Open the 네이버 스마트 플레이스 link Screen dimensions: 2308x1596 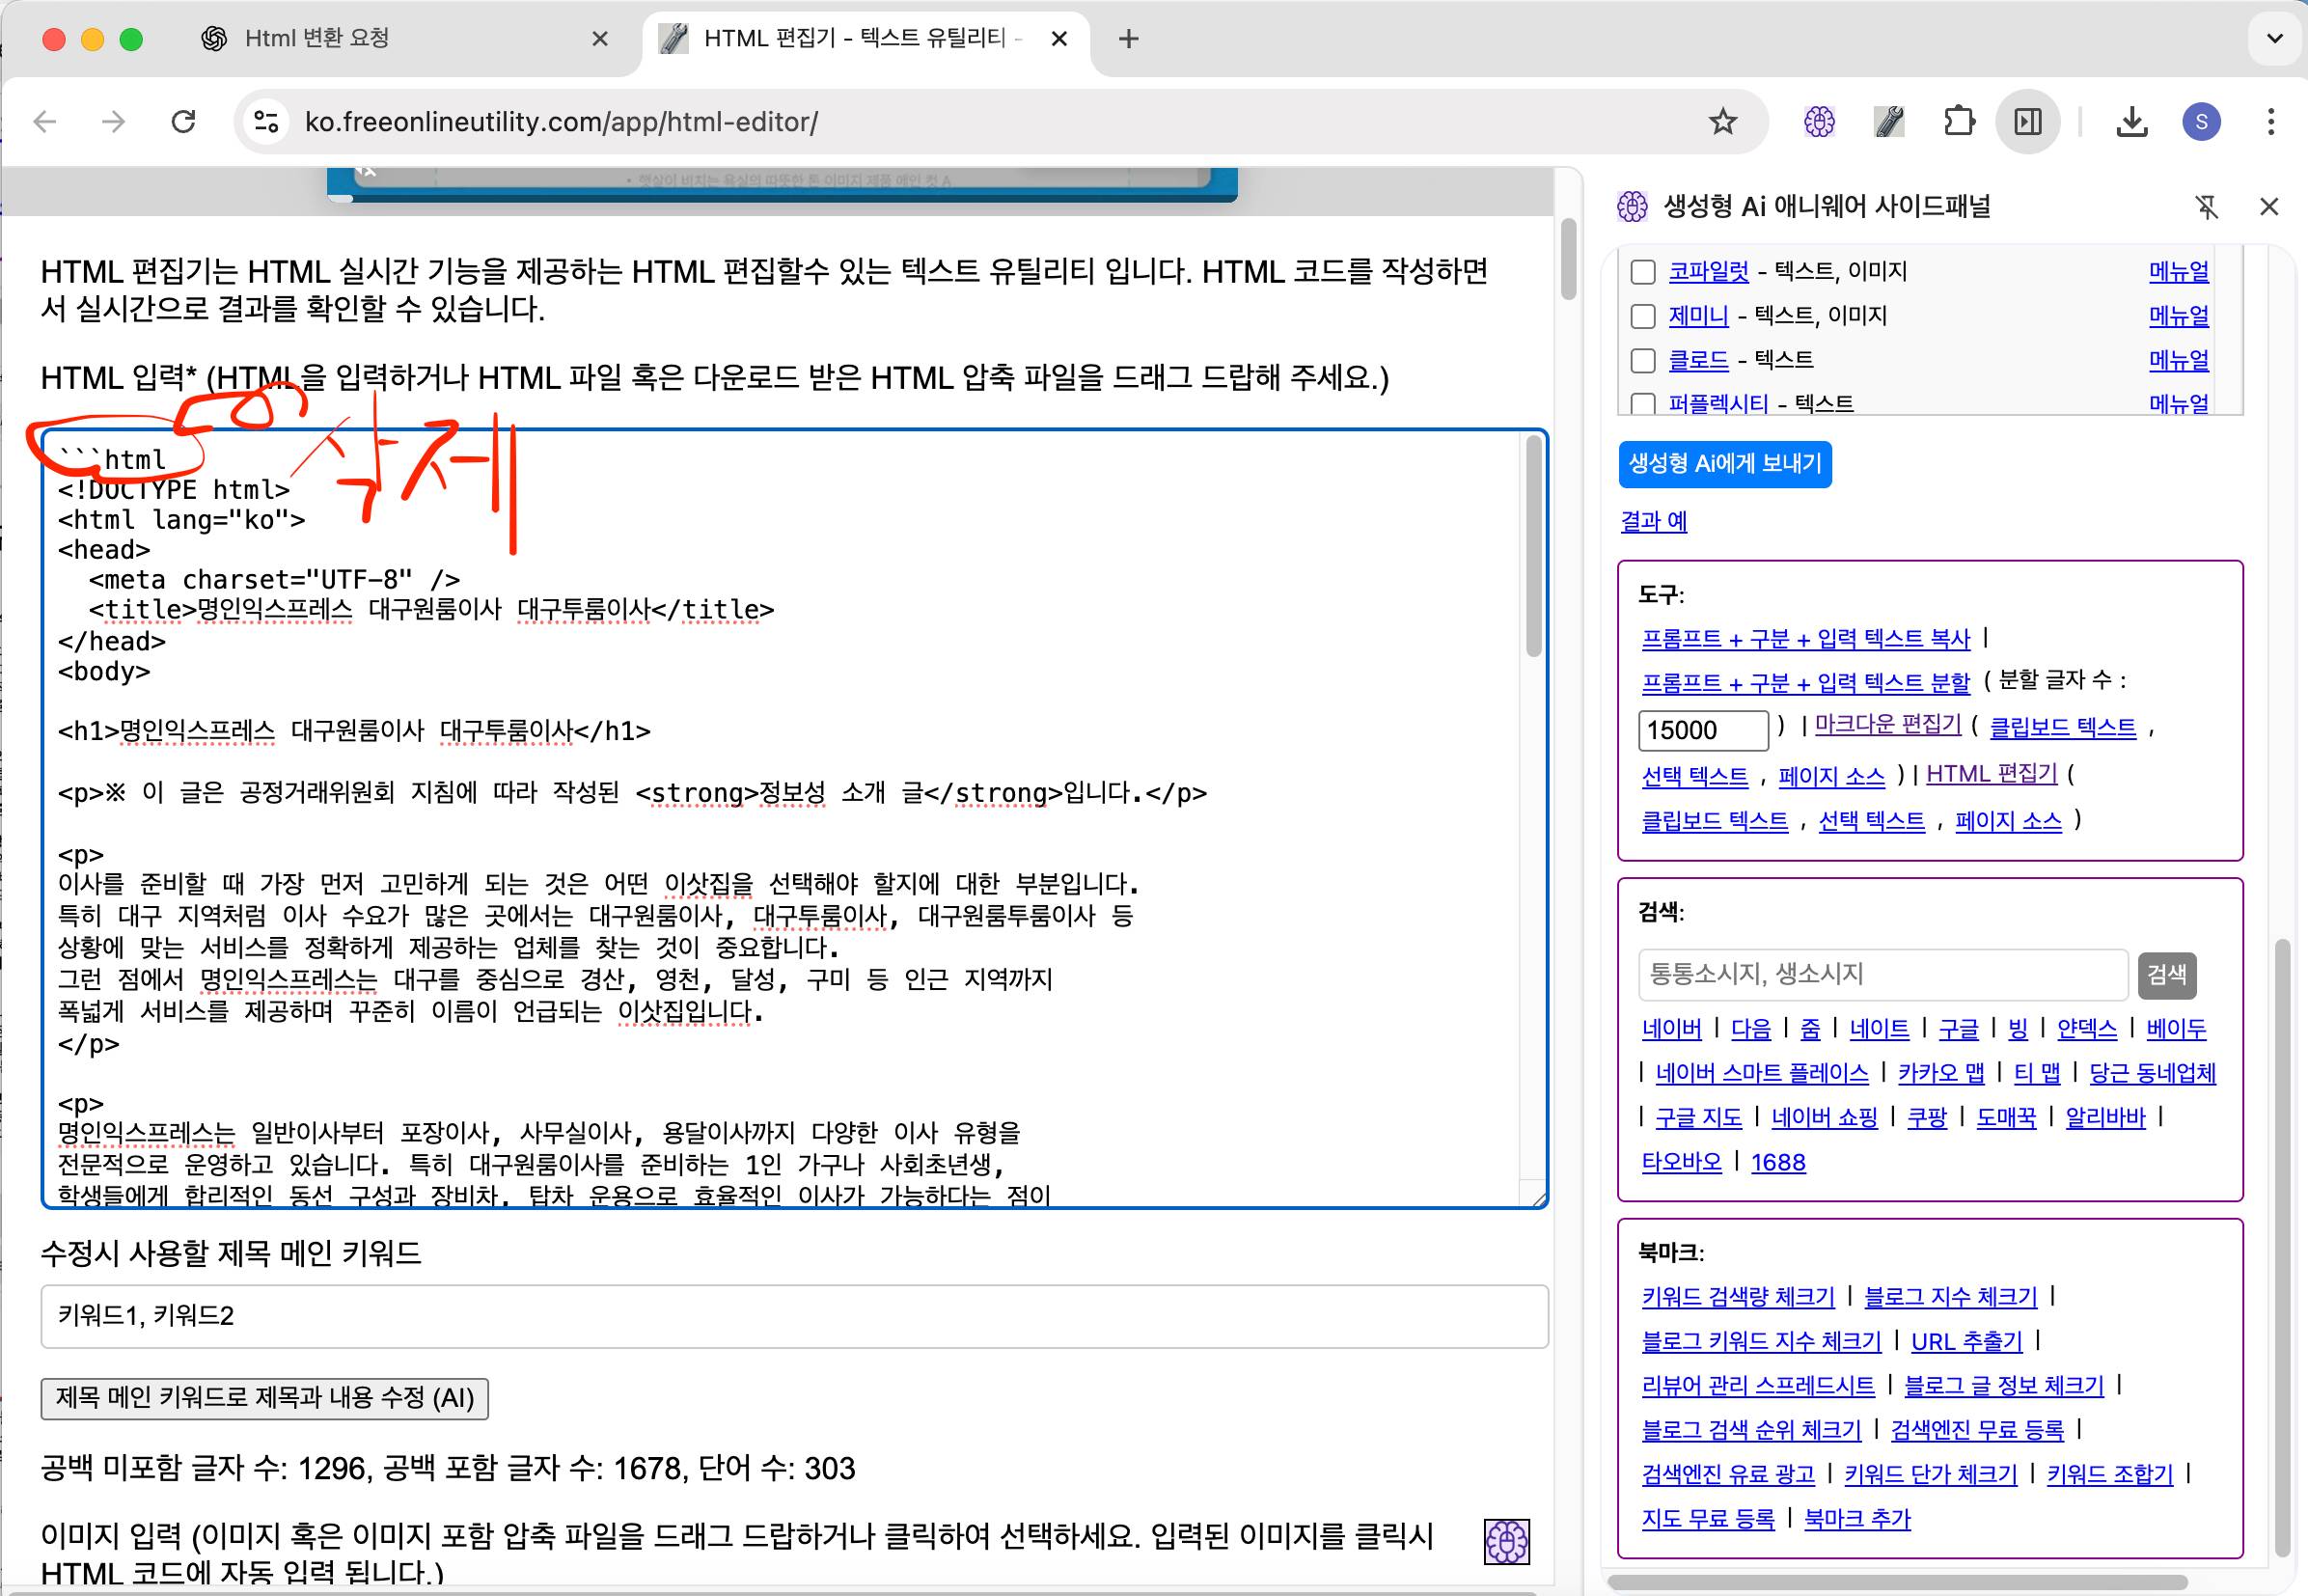1761,1073
